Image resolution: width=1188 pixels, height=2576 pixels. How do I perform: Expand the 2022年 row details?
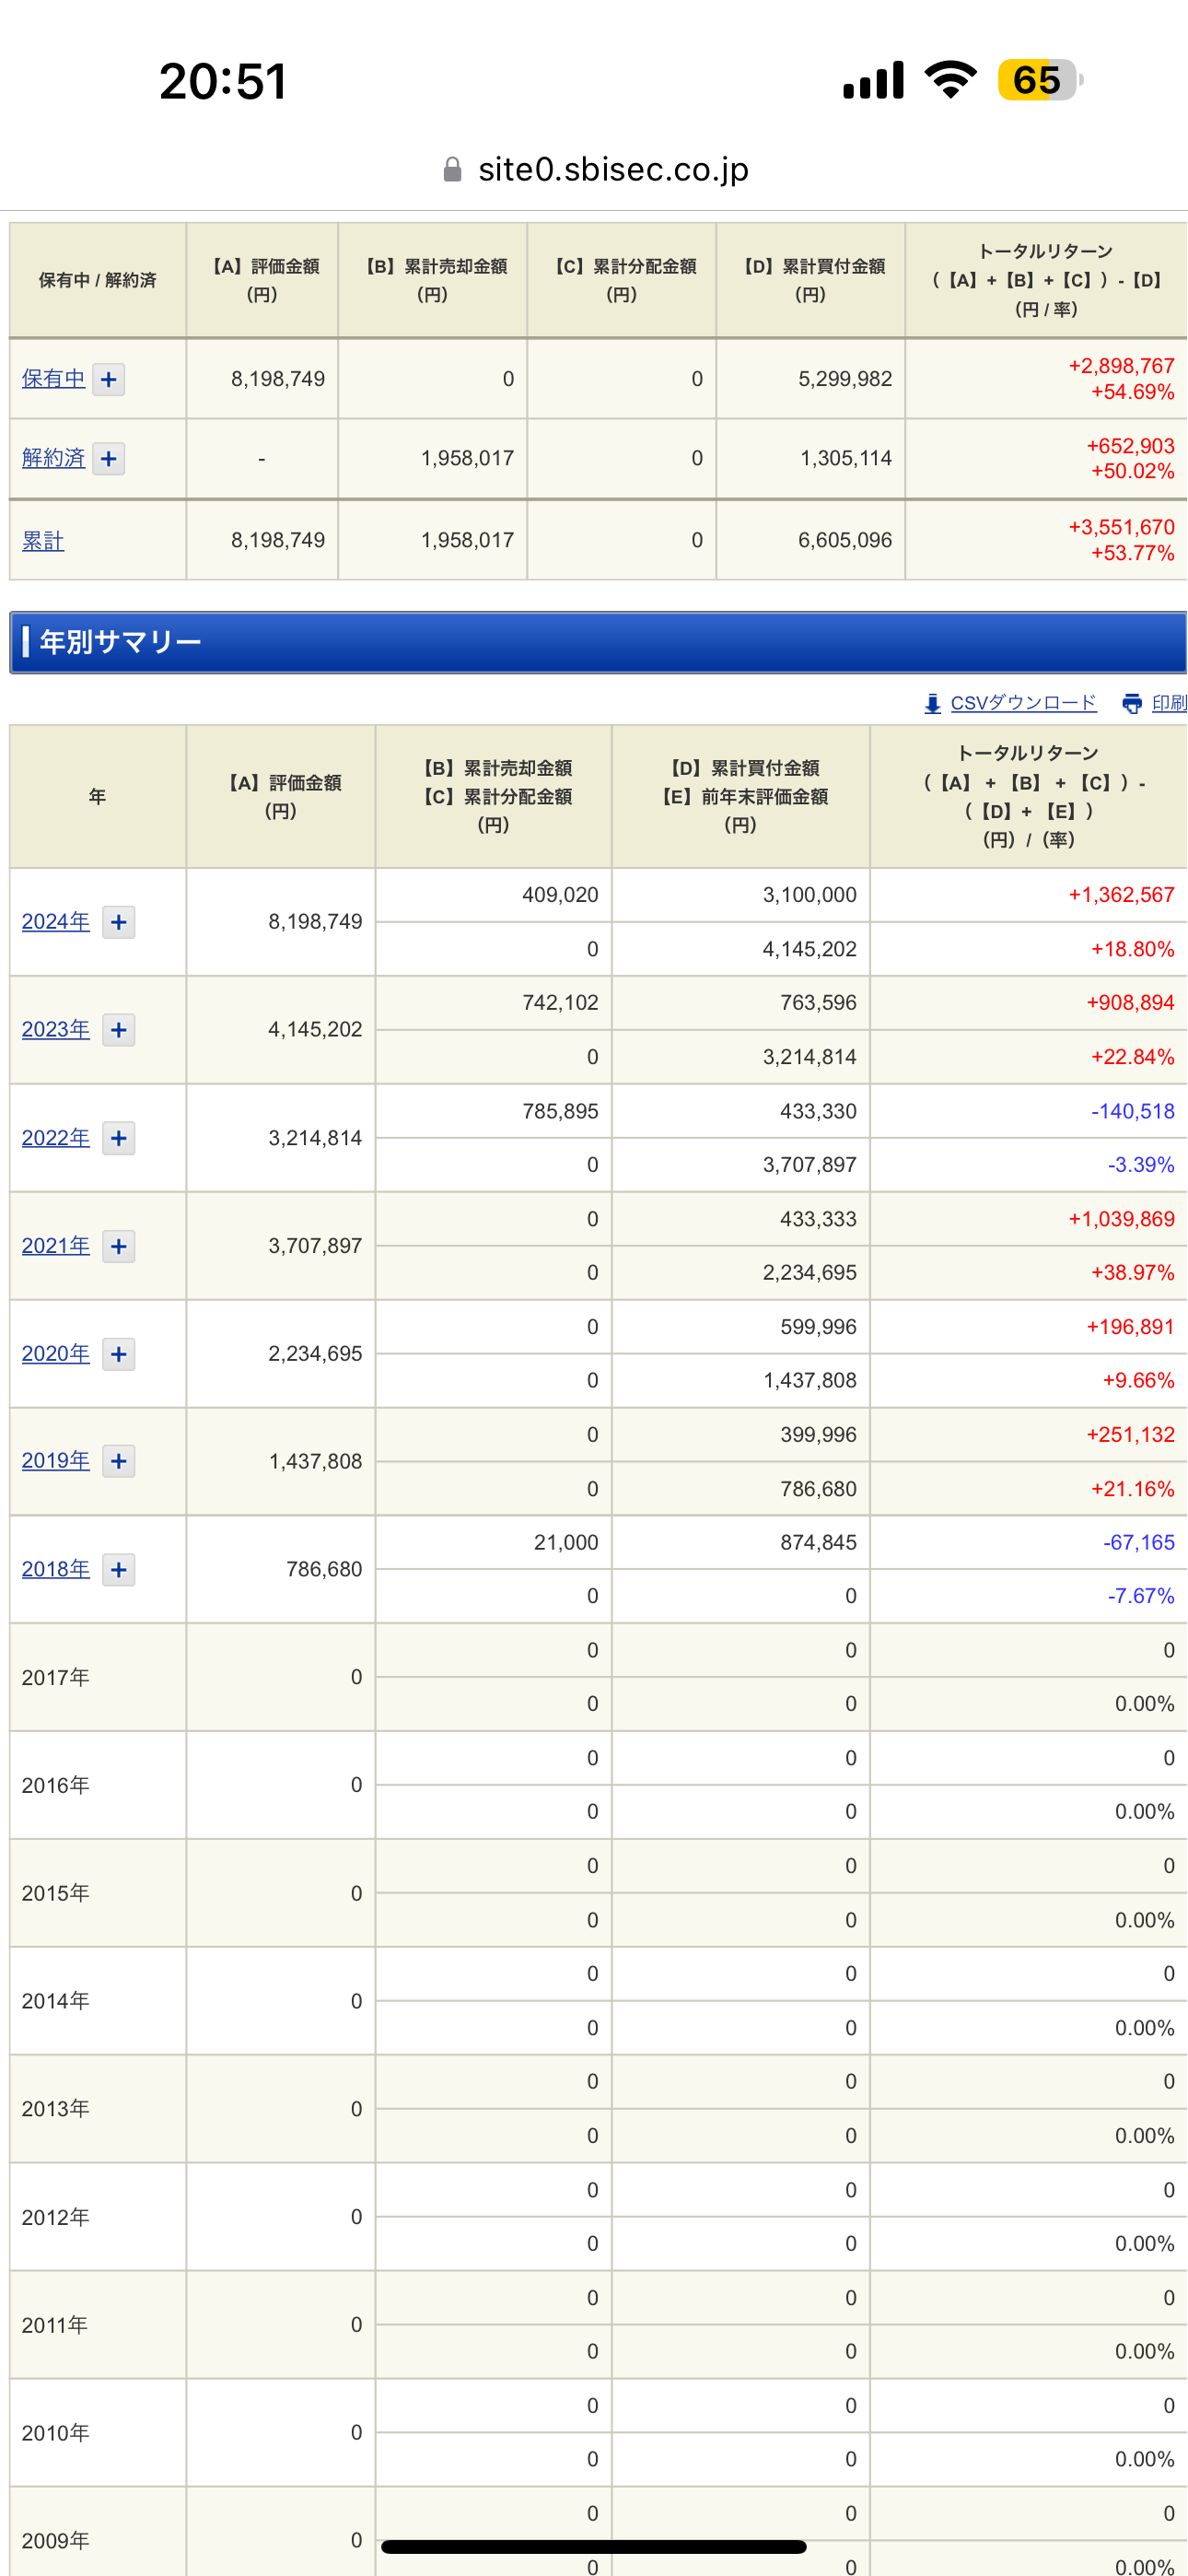[x=118, y=1138]
